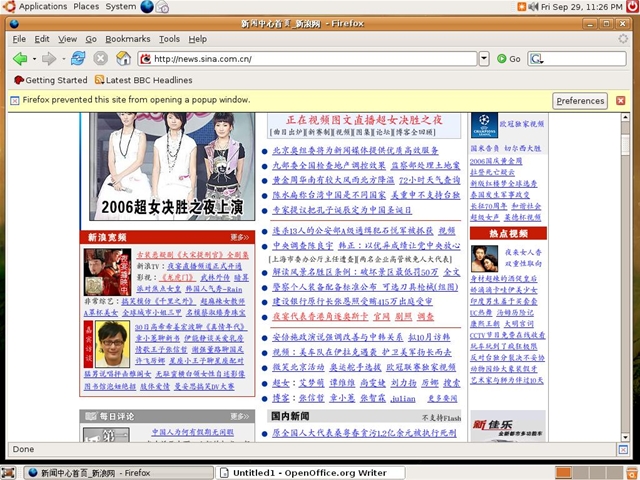The width and height of the screenshot is (640, 480).
Task: Click the Done status bar text
Action: pyautogui.click(x=23, y=449)
